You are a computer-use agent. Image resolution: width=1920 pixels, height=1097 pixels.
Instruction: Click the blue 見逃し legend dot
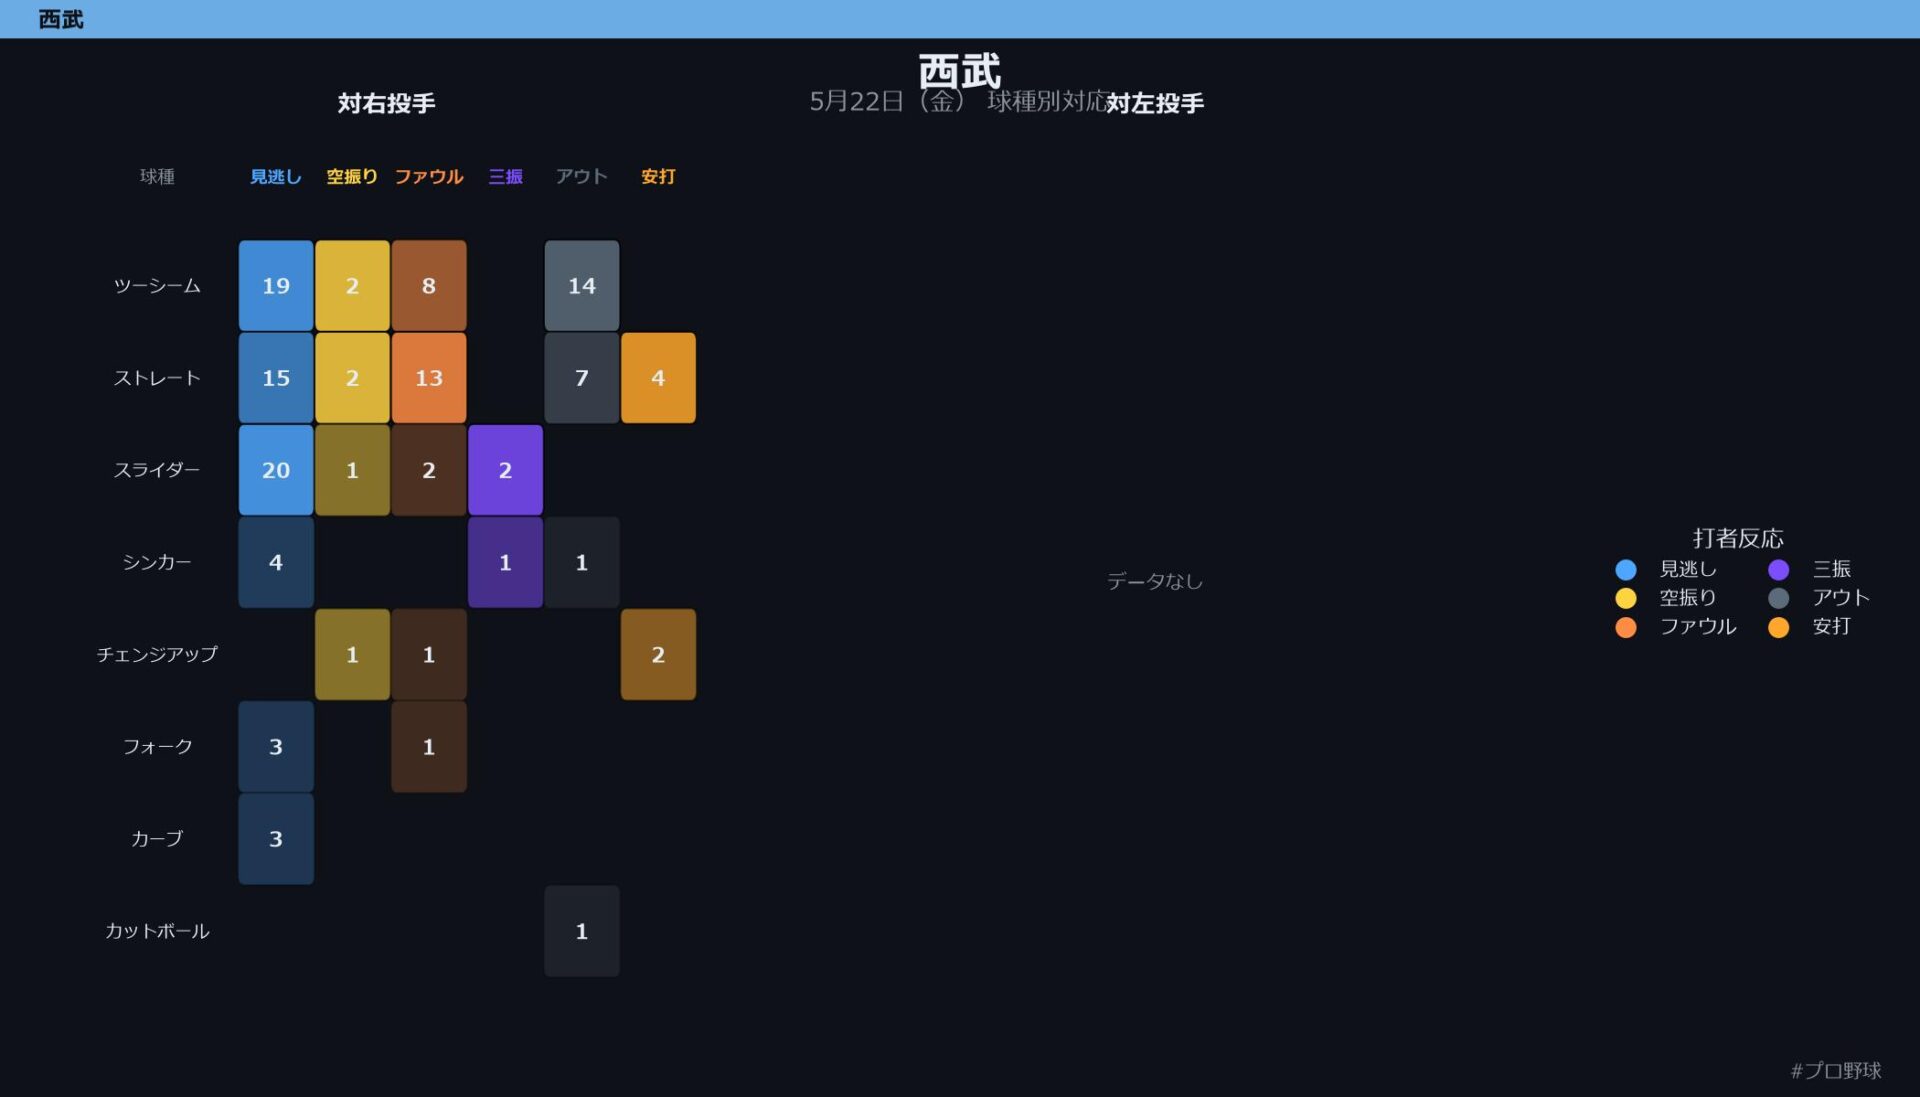(1626, 570)
